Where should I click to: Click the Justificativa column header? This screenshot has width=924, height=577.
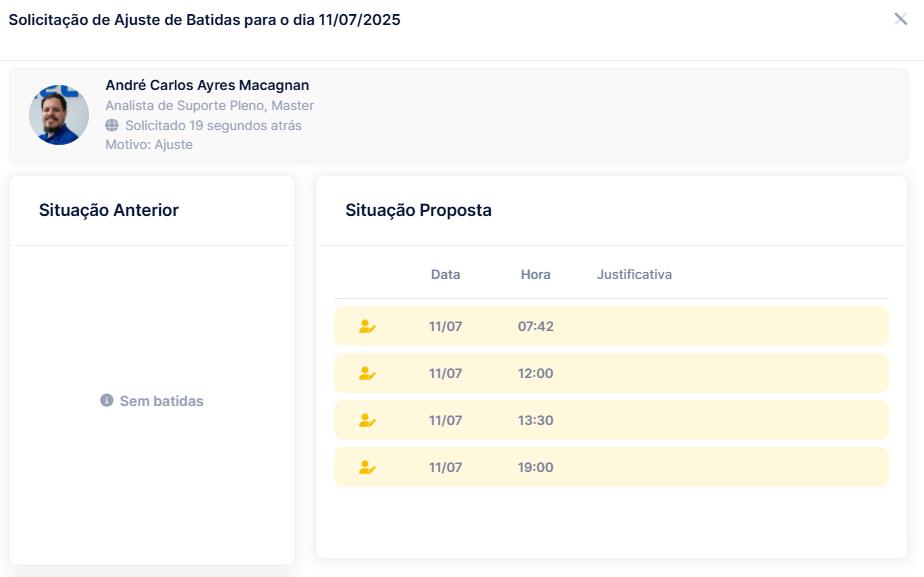[634, 275]
